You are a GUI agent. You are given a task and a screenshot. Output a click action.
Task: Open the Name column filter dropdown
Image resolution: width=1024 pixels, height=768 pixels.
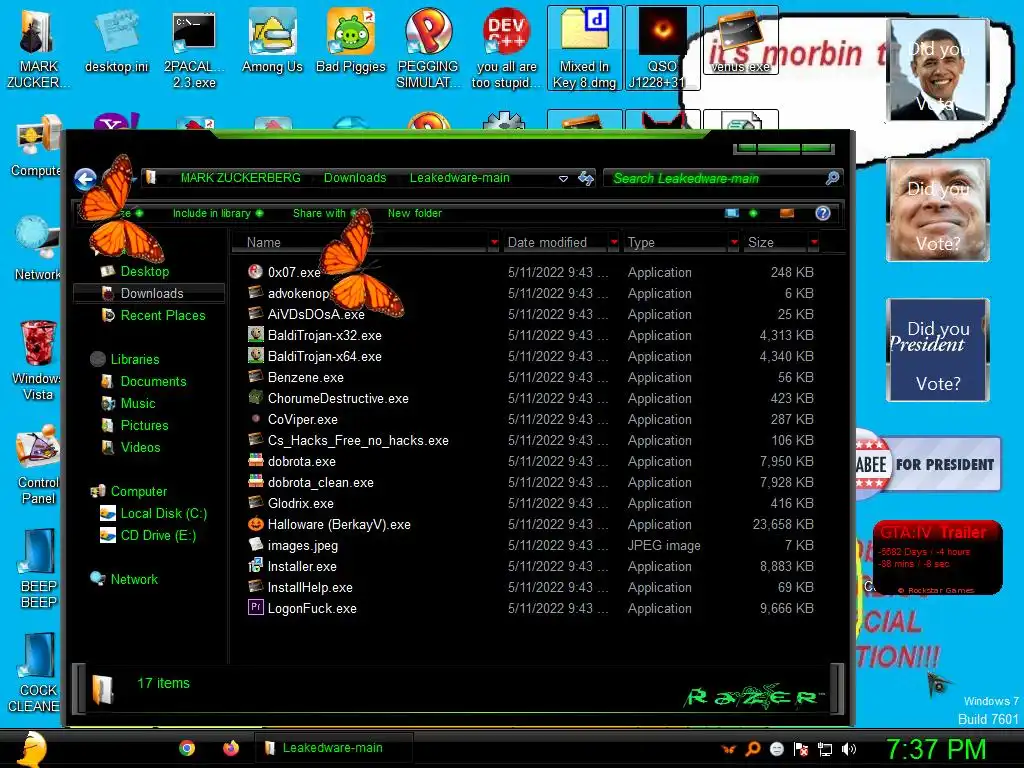pos(494,242)
